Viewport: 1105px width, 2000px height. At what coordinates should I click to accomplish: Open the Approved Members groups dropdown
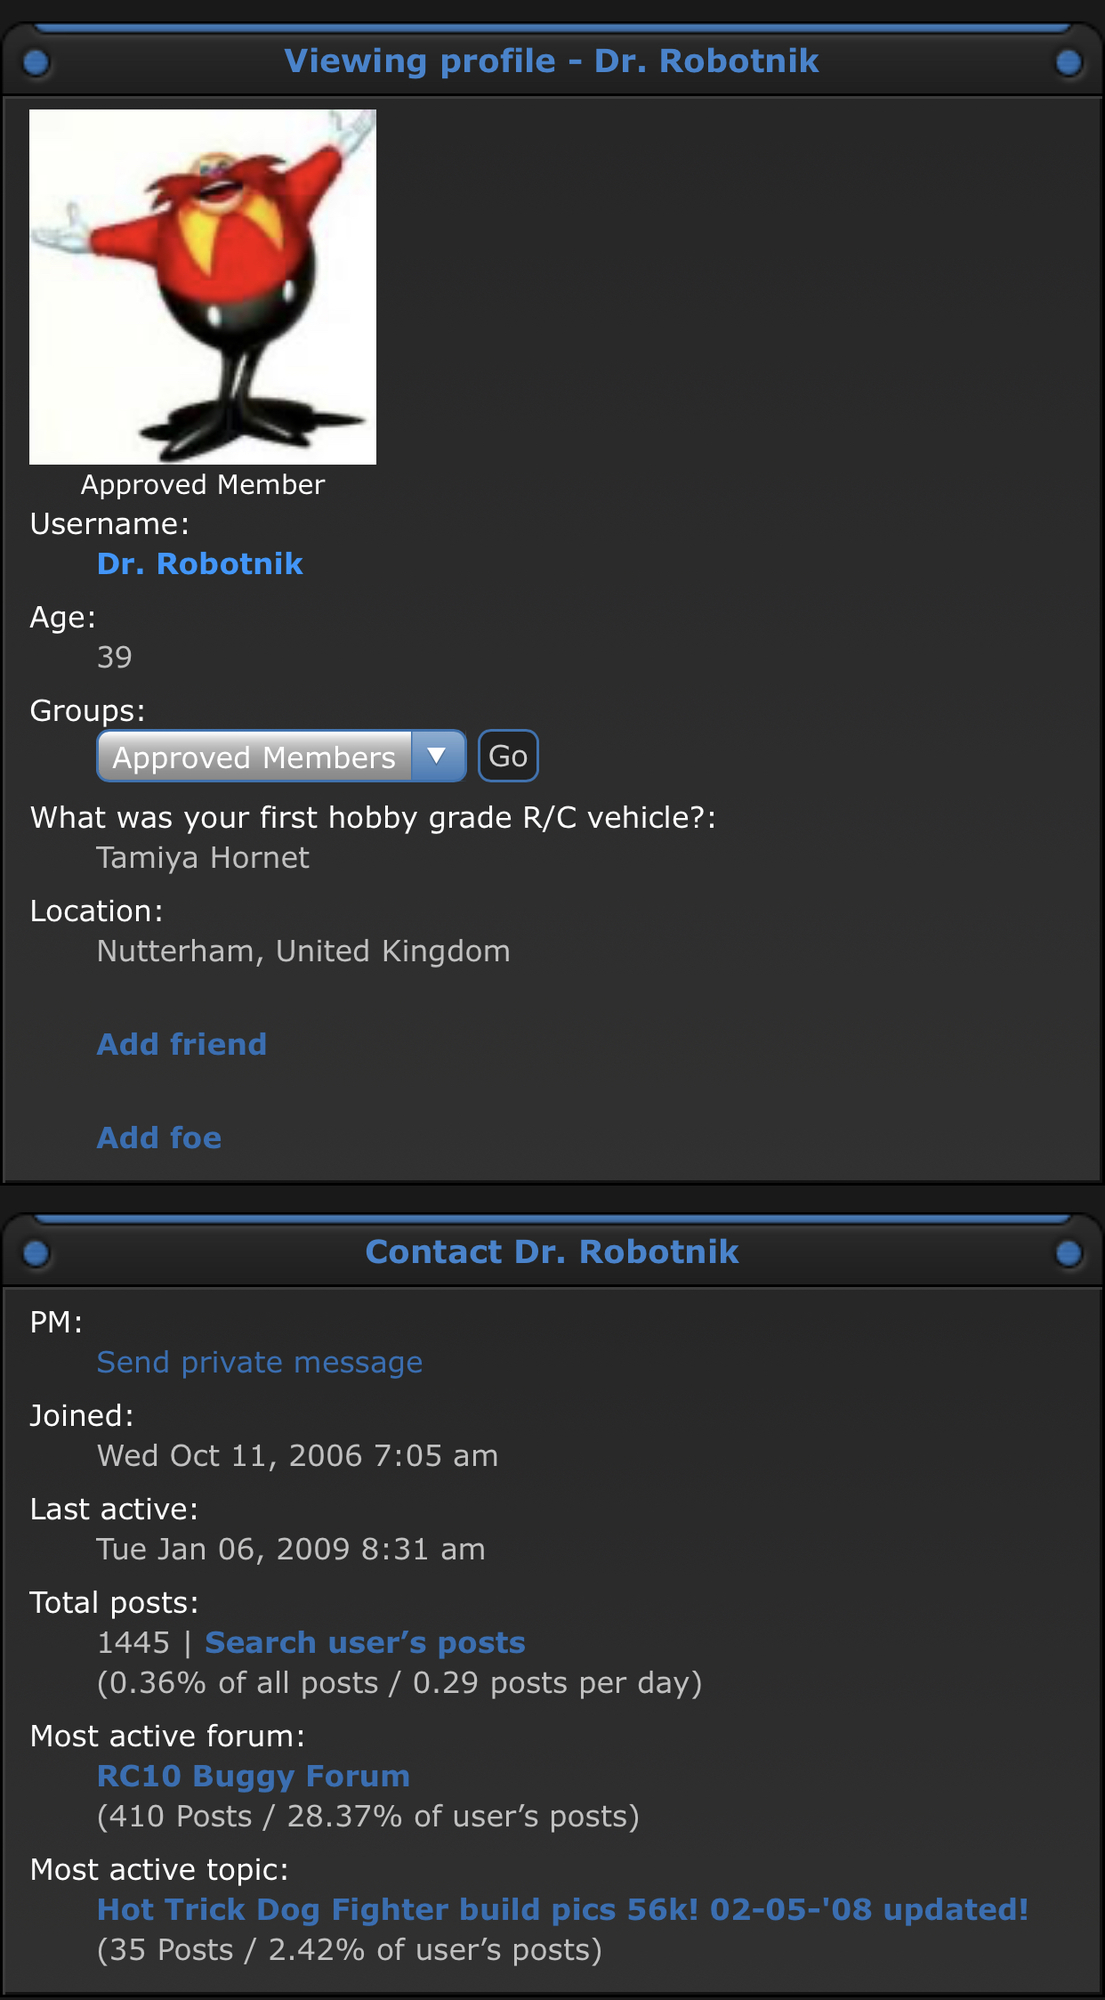(281, 756)
